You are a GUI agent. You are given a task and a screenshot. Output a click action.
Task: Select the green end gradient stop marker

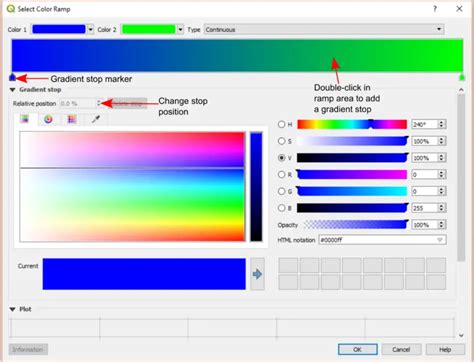tap(462, 78)
